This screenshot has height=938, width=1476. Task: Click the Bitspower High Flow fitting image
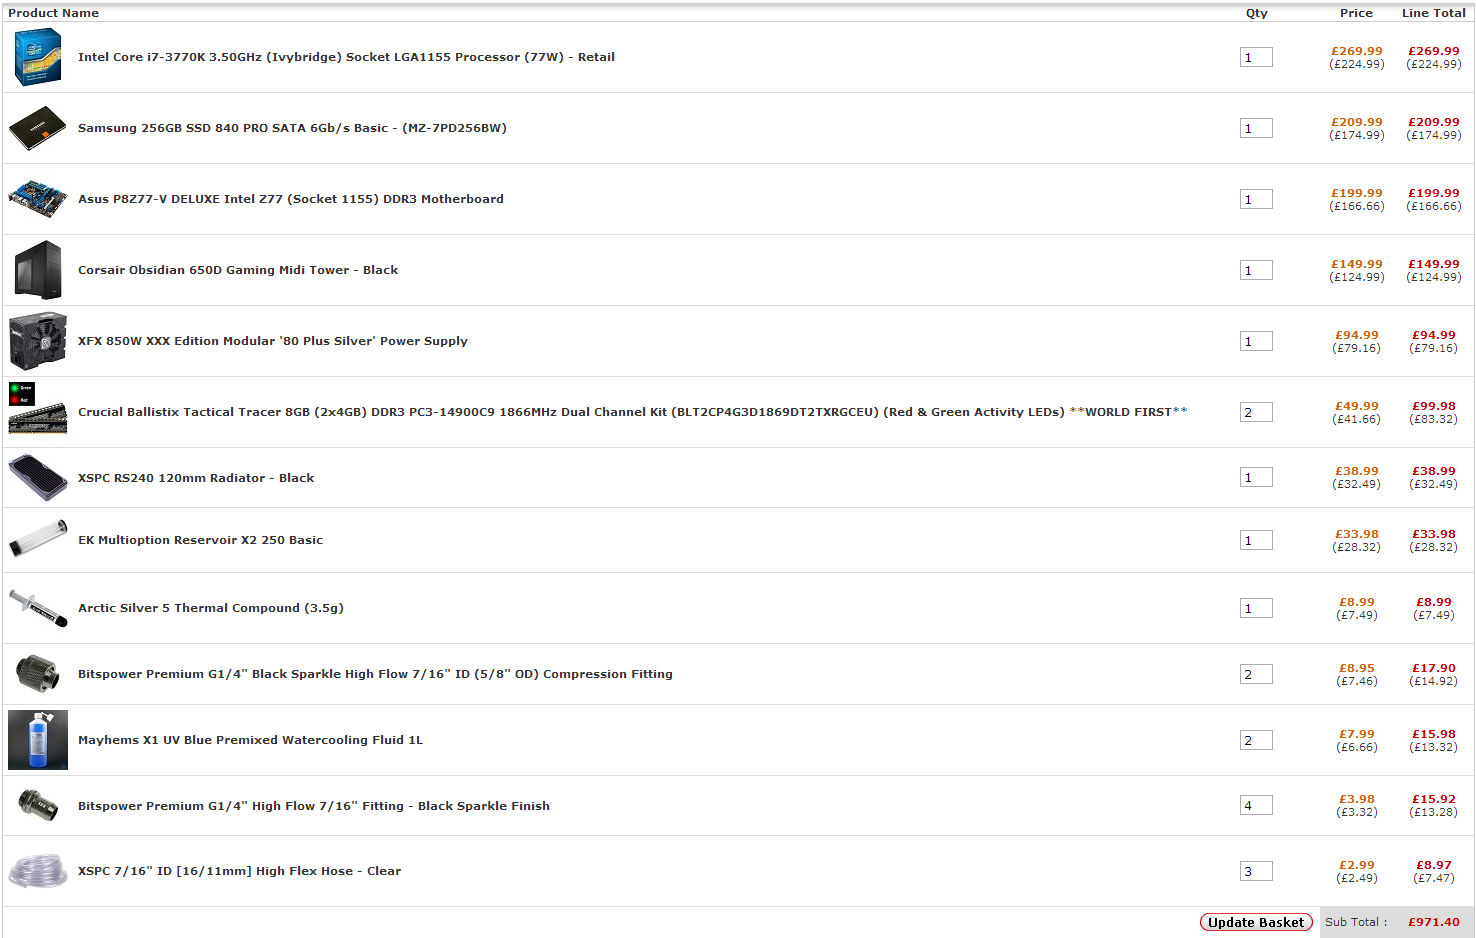pos(38,805)
